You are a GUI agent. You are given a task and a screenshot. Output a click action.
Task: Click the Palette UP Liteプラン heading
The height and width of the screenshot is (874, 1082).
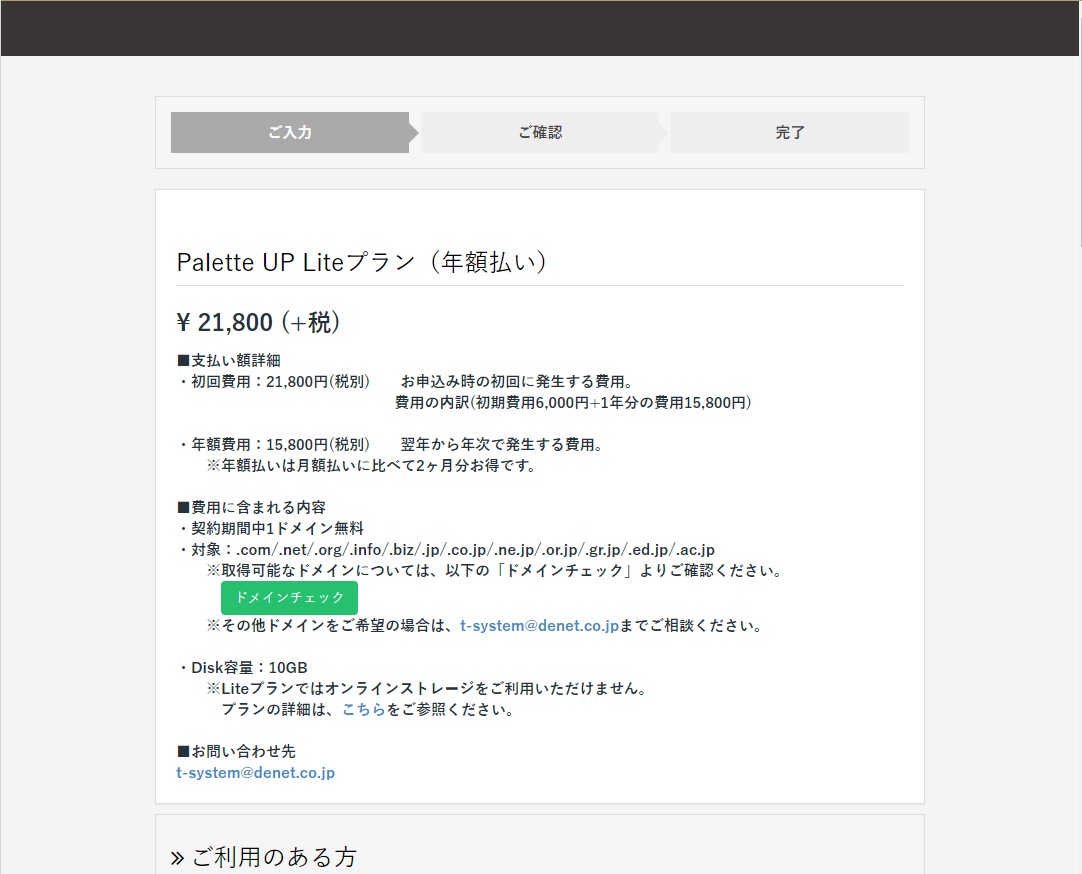[x=362, y=262]
